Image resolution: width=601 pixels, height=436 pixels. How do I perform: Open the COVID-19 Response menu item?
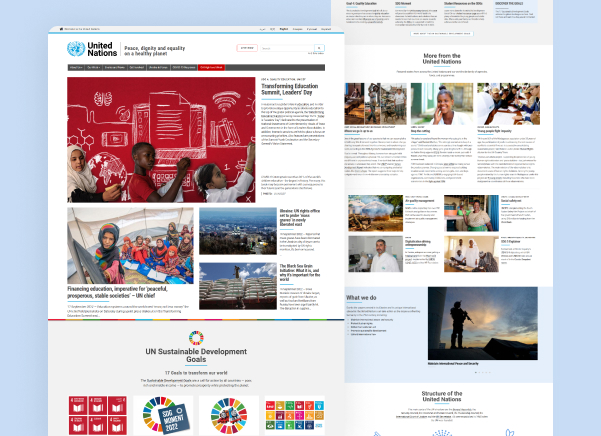[184, 67]
